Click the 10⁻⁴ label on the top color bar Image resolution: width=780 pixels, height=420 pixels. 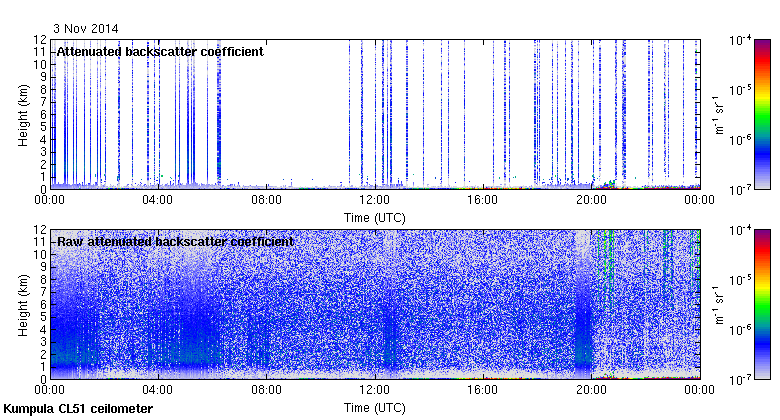click(x=740, y=40)
